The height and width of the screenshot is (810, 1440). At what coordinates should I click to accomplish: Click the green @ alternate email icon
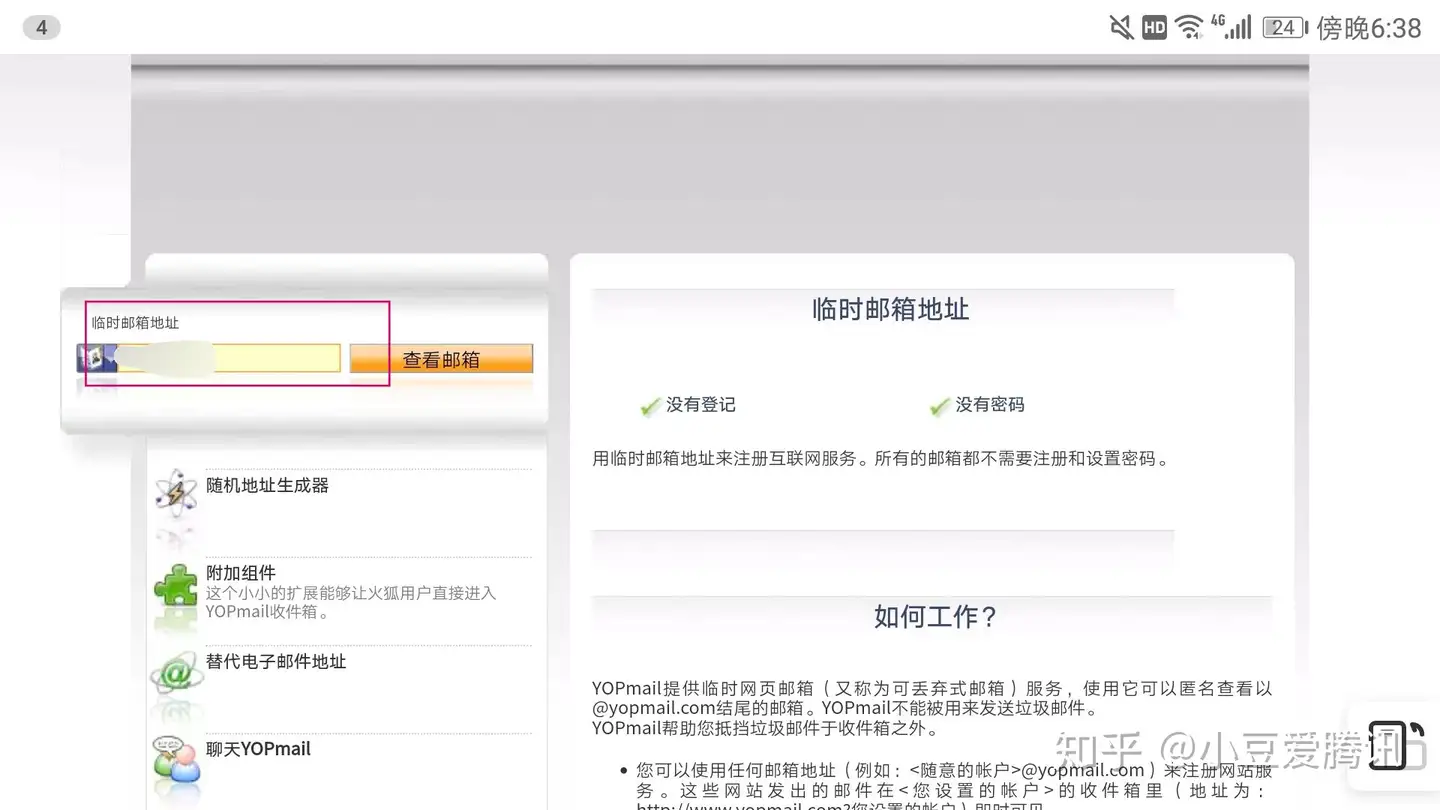pos(176,674)
